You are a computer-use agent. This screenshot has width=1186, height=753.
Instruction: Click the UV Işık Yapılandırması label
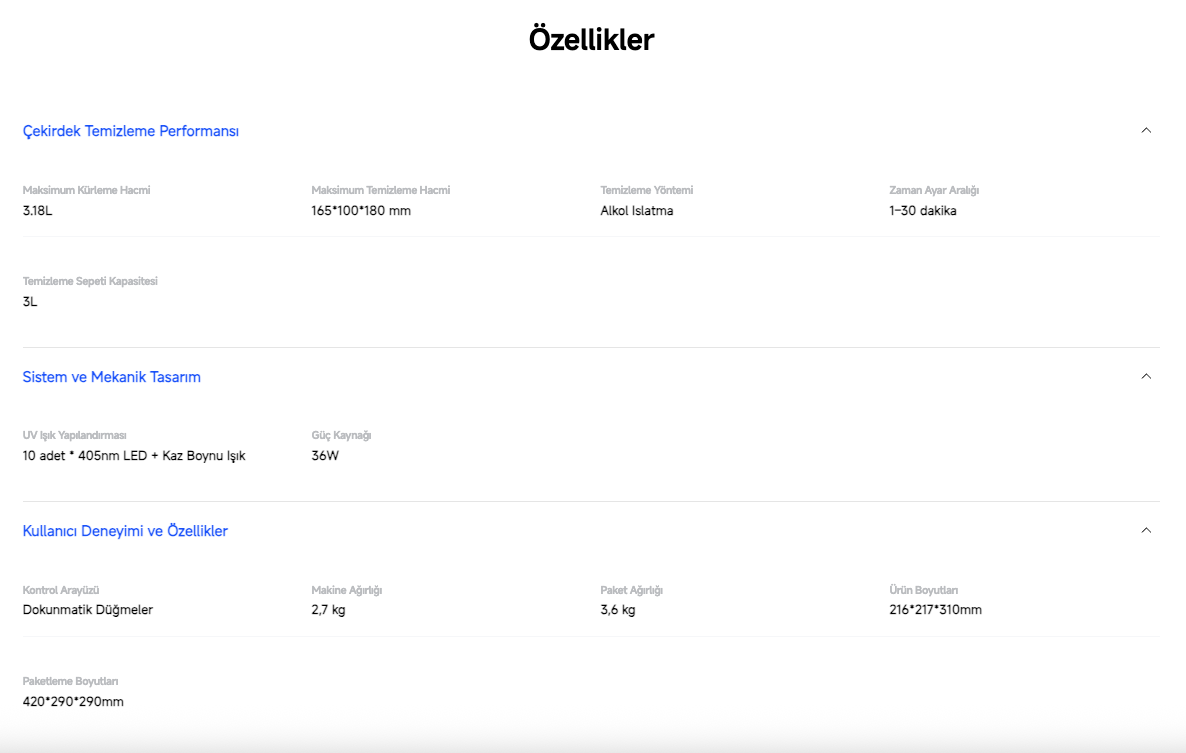[75, 435]
